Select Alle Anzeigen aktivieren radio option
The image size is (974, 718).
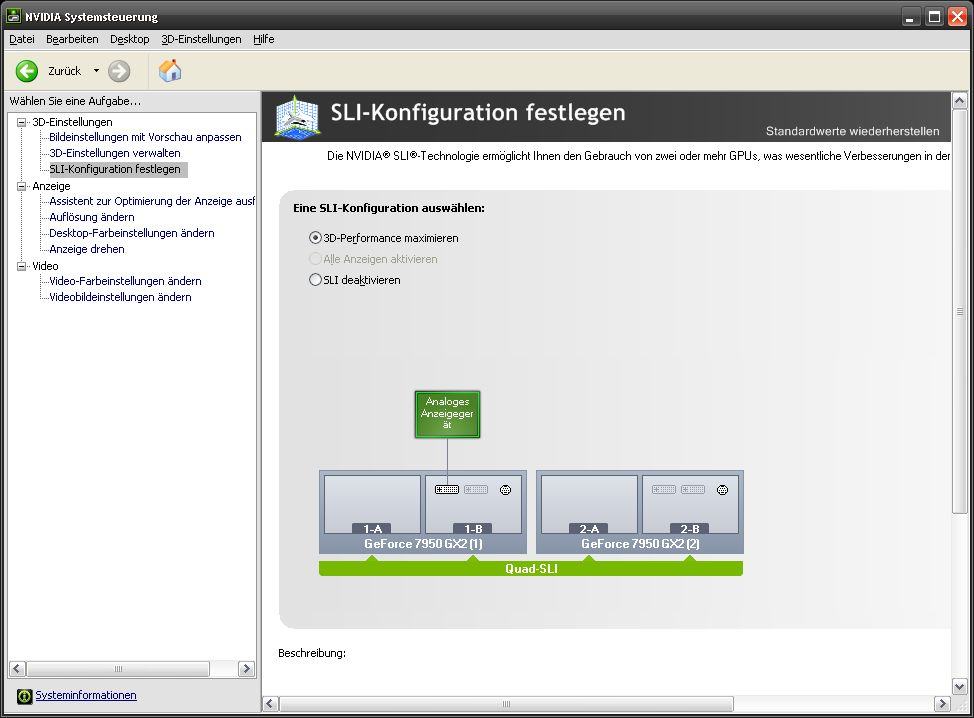click(x=316, y=259)
